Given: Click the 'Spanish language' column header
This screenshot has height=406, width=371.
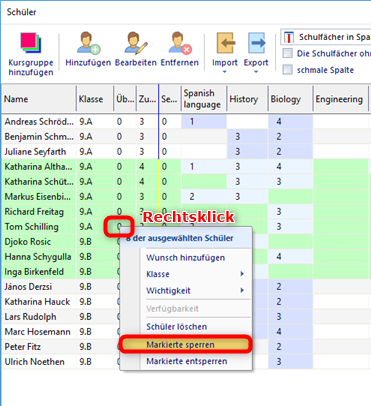Looking at the screenshot, I should (204, 99).
